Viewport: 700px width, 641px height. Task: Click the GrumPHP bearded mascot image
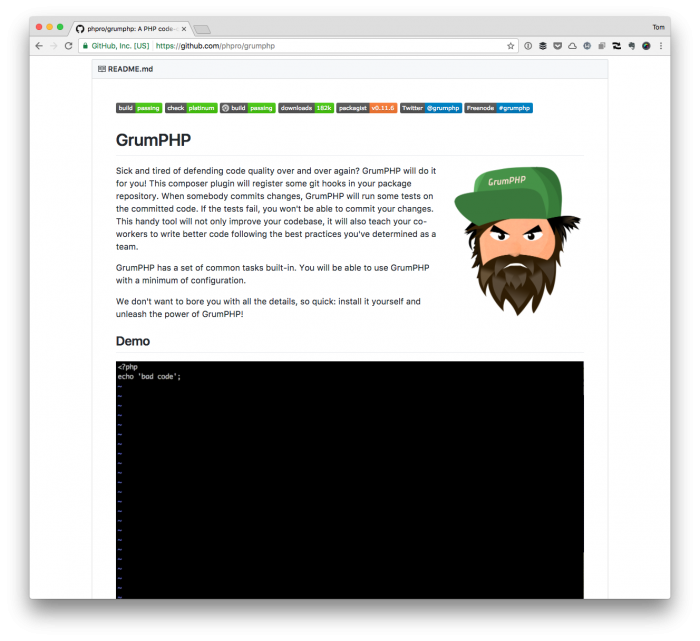pos(517,241)
